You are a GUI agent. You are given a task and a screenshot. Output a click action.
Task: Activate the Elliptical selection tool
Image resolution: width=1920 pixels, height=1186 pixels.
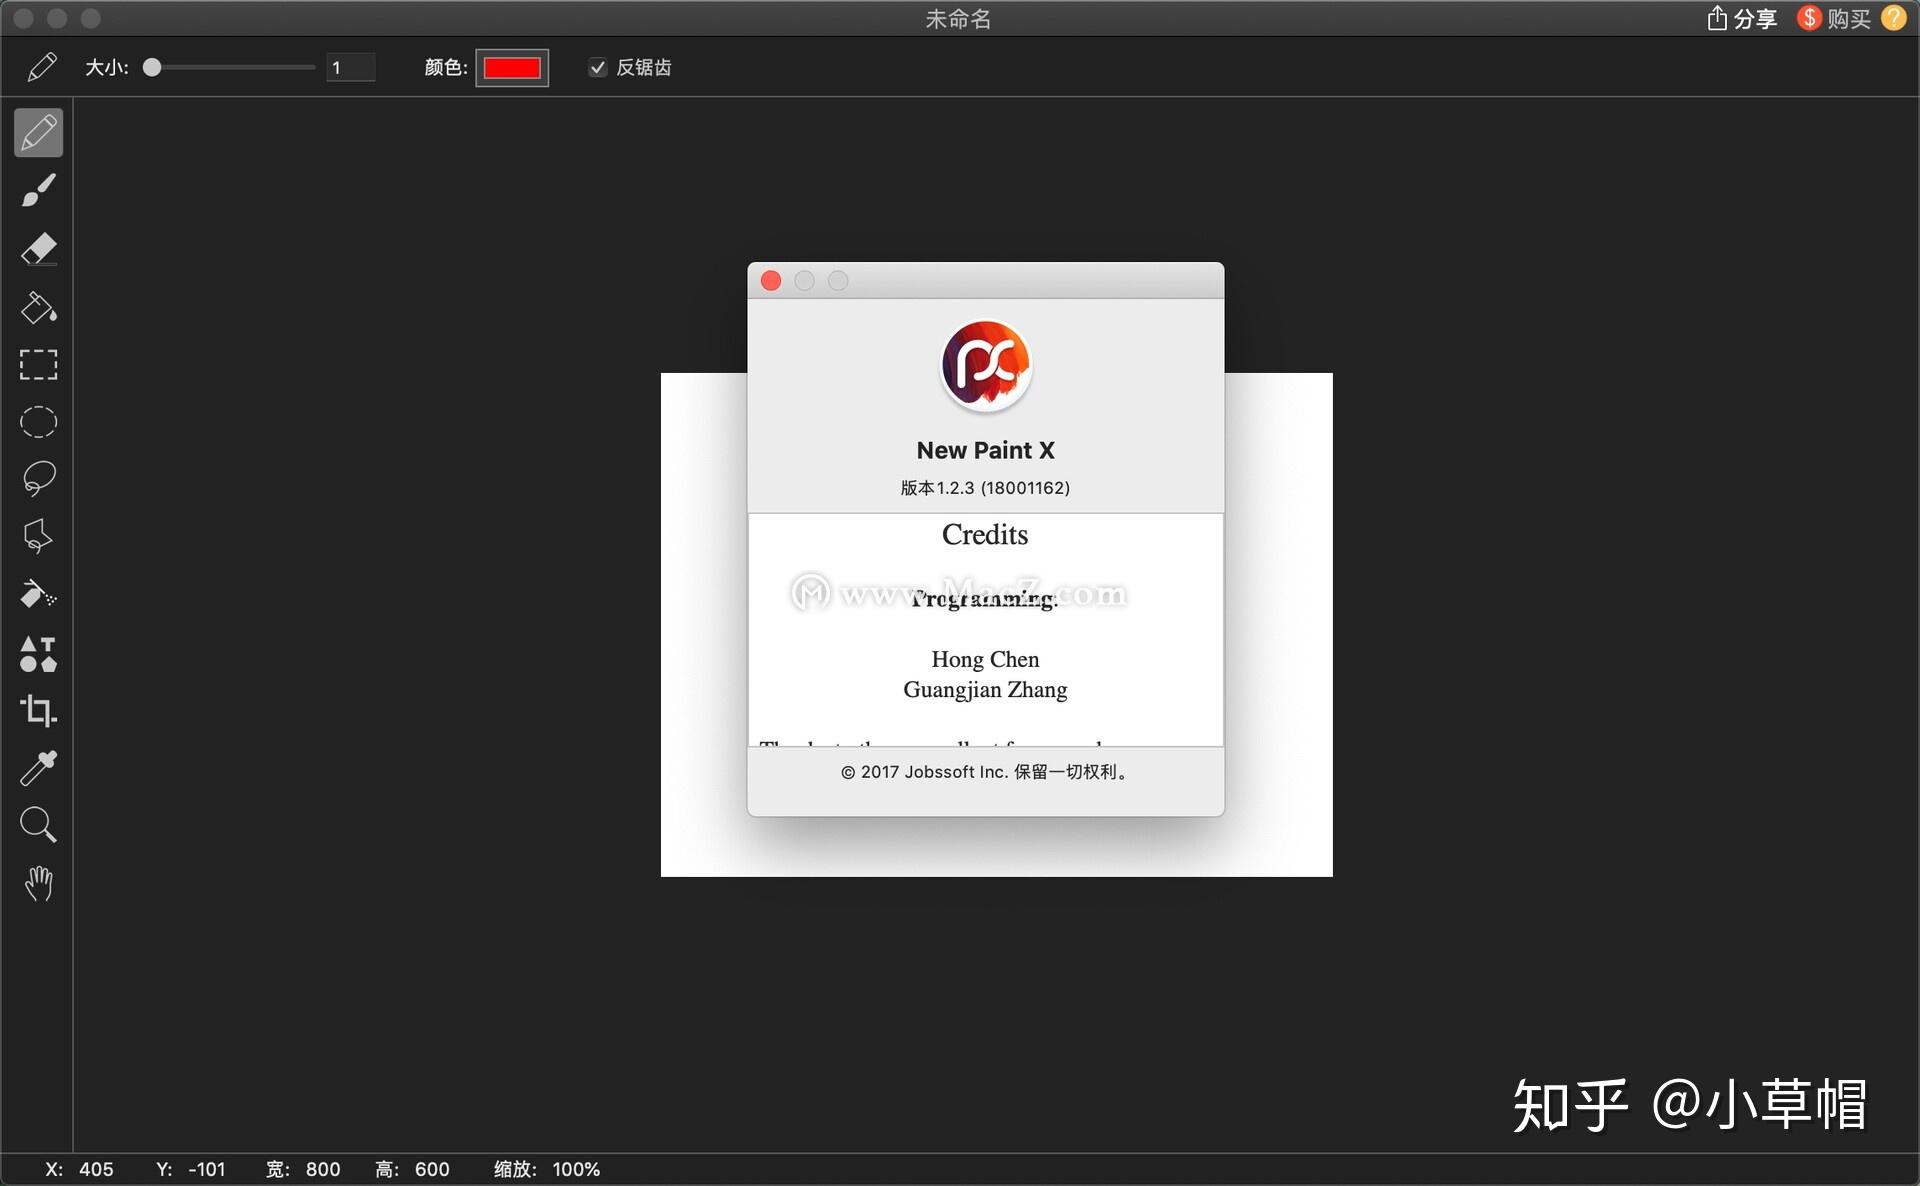coord(38,422)
